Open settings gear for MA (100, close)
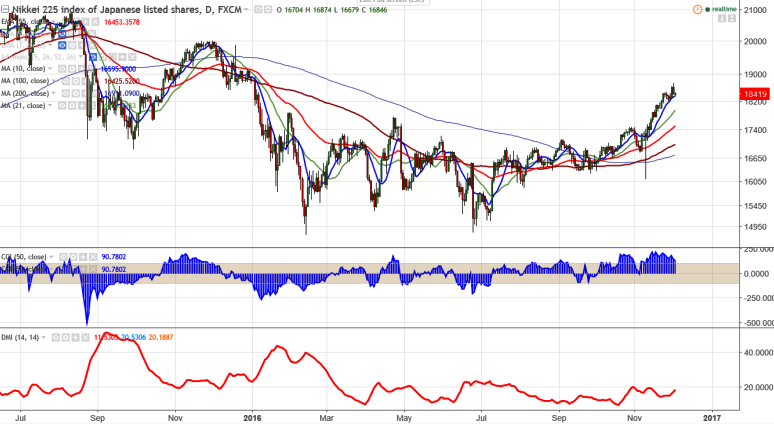The image size is (774, 424). click(76, 81)
